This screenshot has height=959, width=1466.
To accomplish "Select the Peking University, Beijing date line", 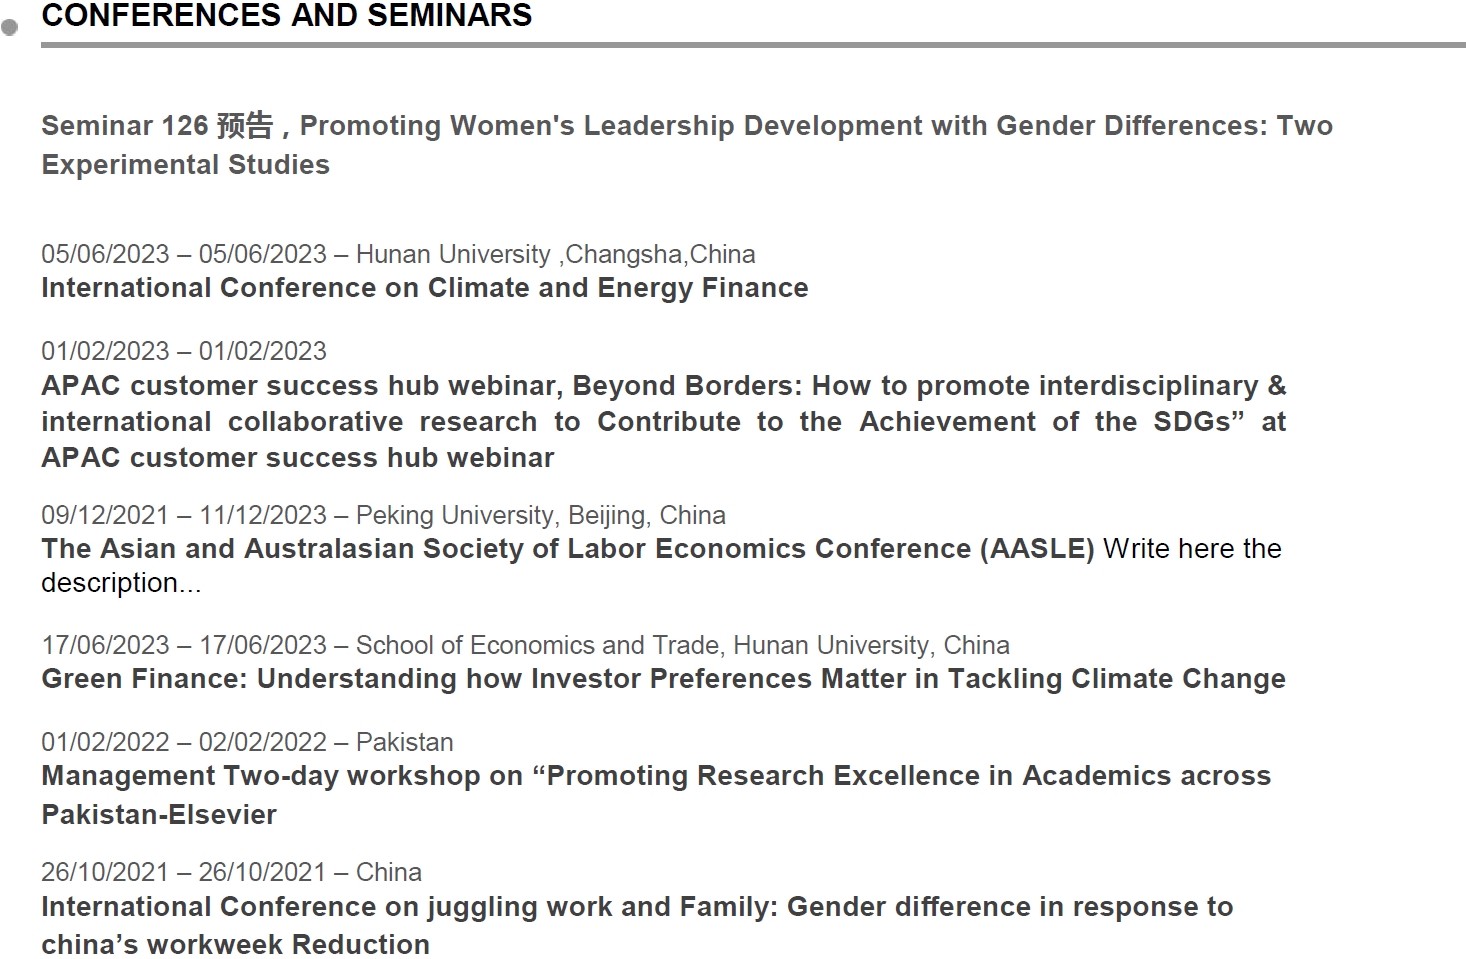I will 383,515.
